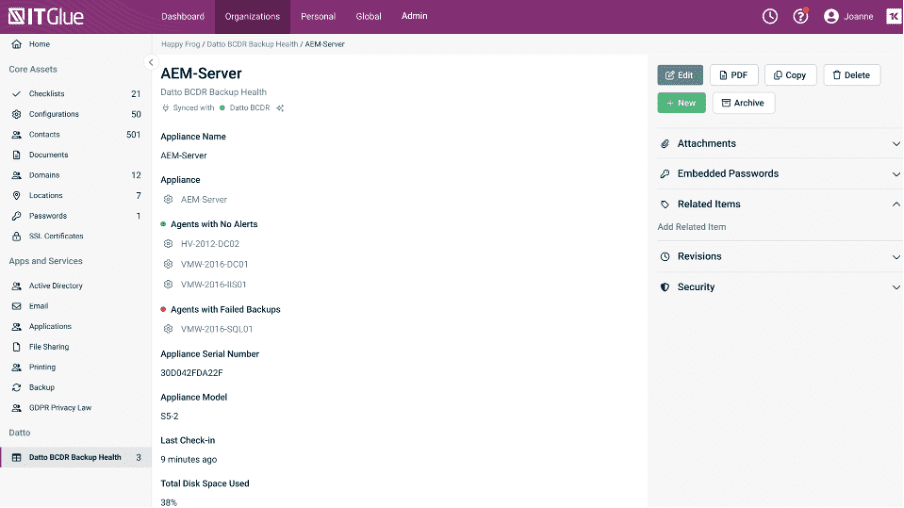Collapse the left sidebar with chevron

[151, 62]
